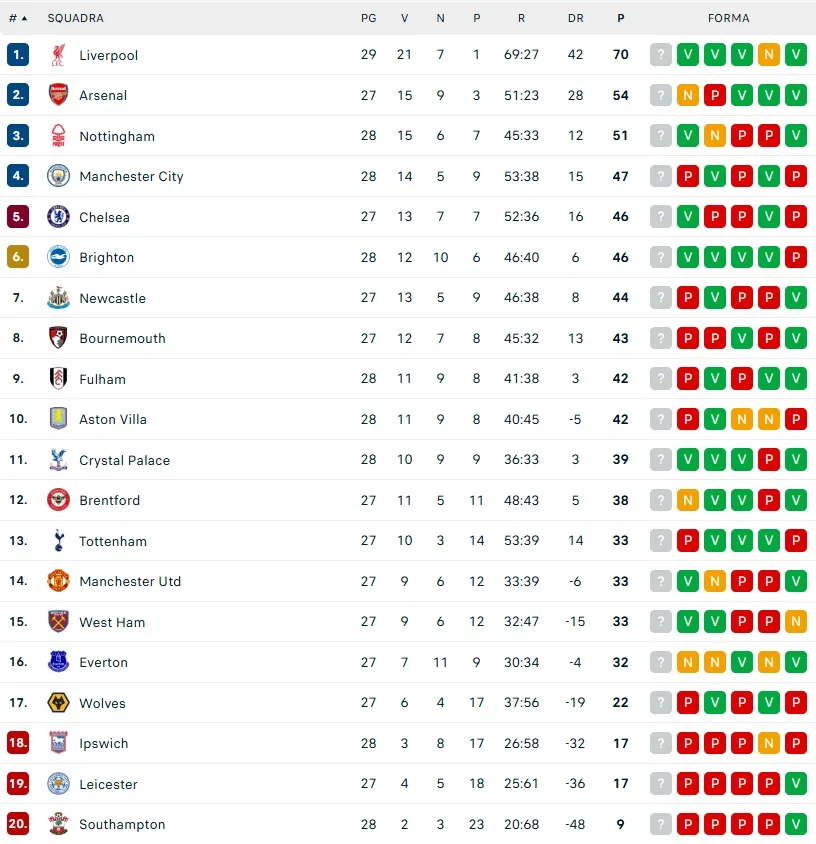The image size is (816, 844).
Task: Click the Liverpool club crest icon
Action: pos(58,55)
